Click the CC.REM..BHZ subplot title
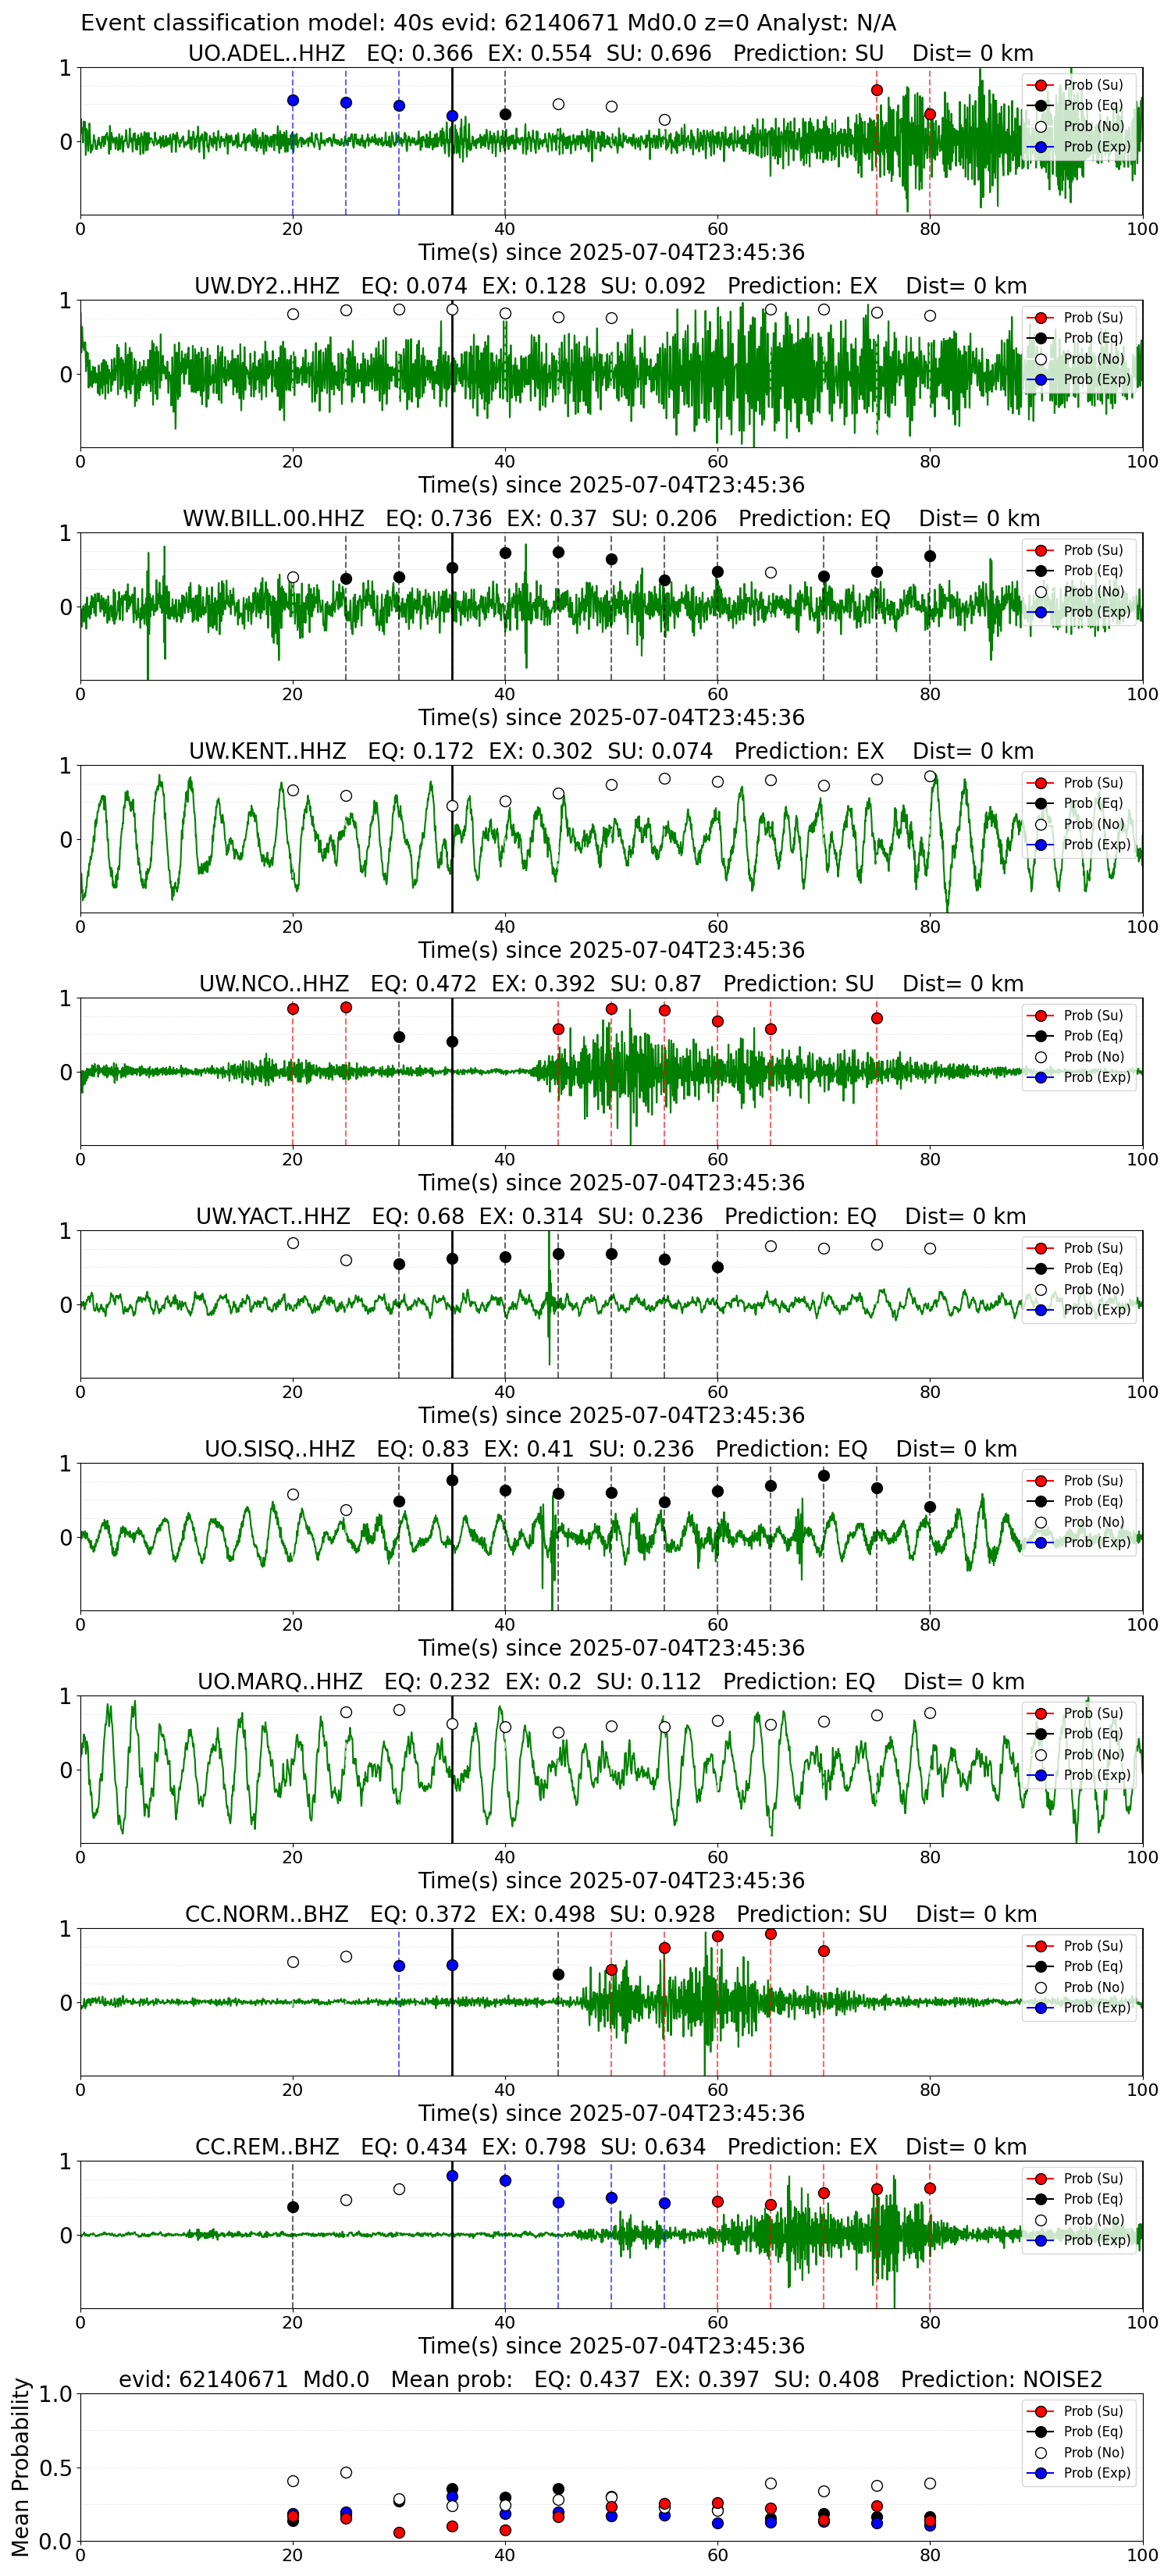Screen dimensions: 1171x2576 (610, 2146)
